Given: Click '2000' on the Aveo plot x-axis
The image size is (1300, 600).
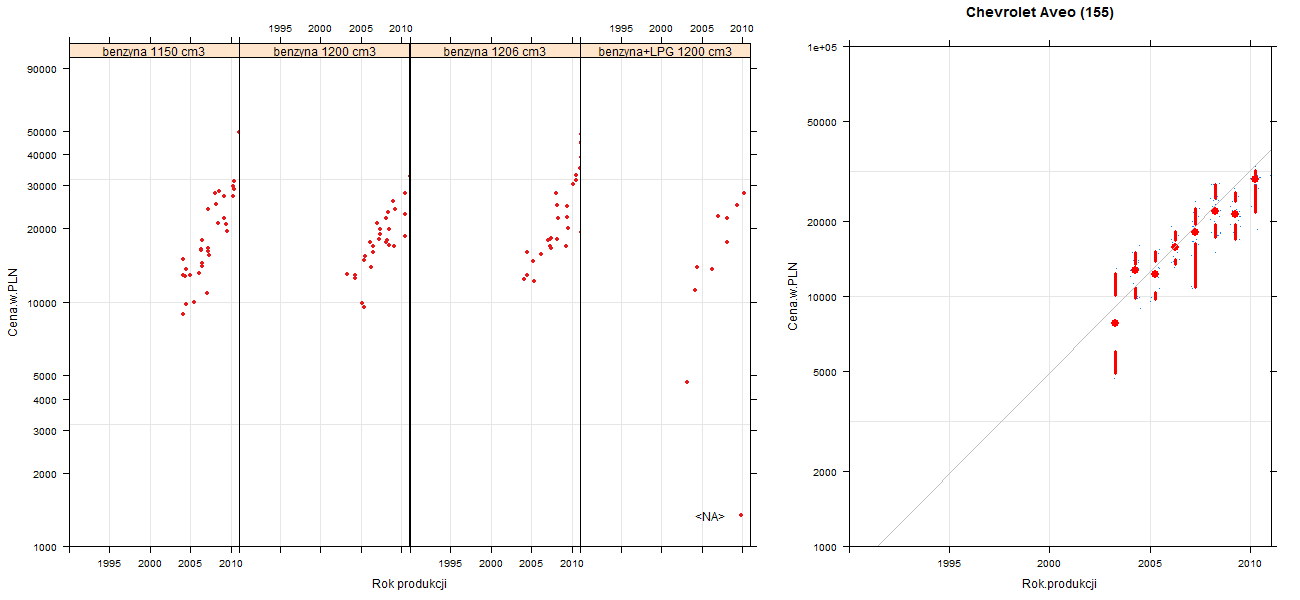Looking at the screenshot, I should coord(1049,564).
